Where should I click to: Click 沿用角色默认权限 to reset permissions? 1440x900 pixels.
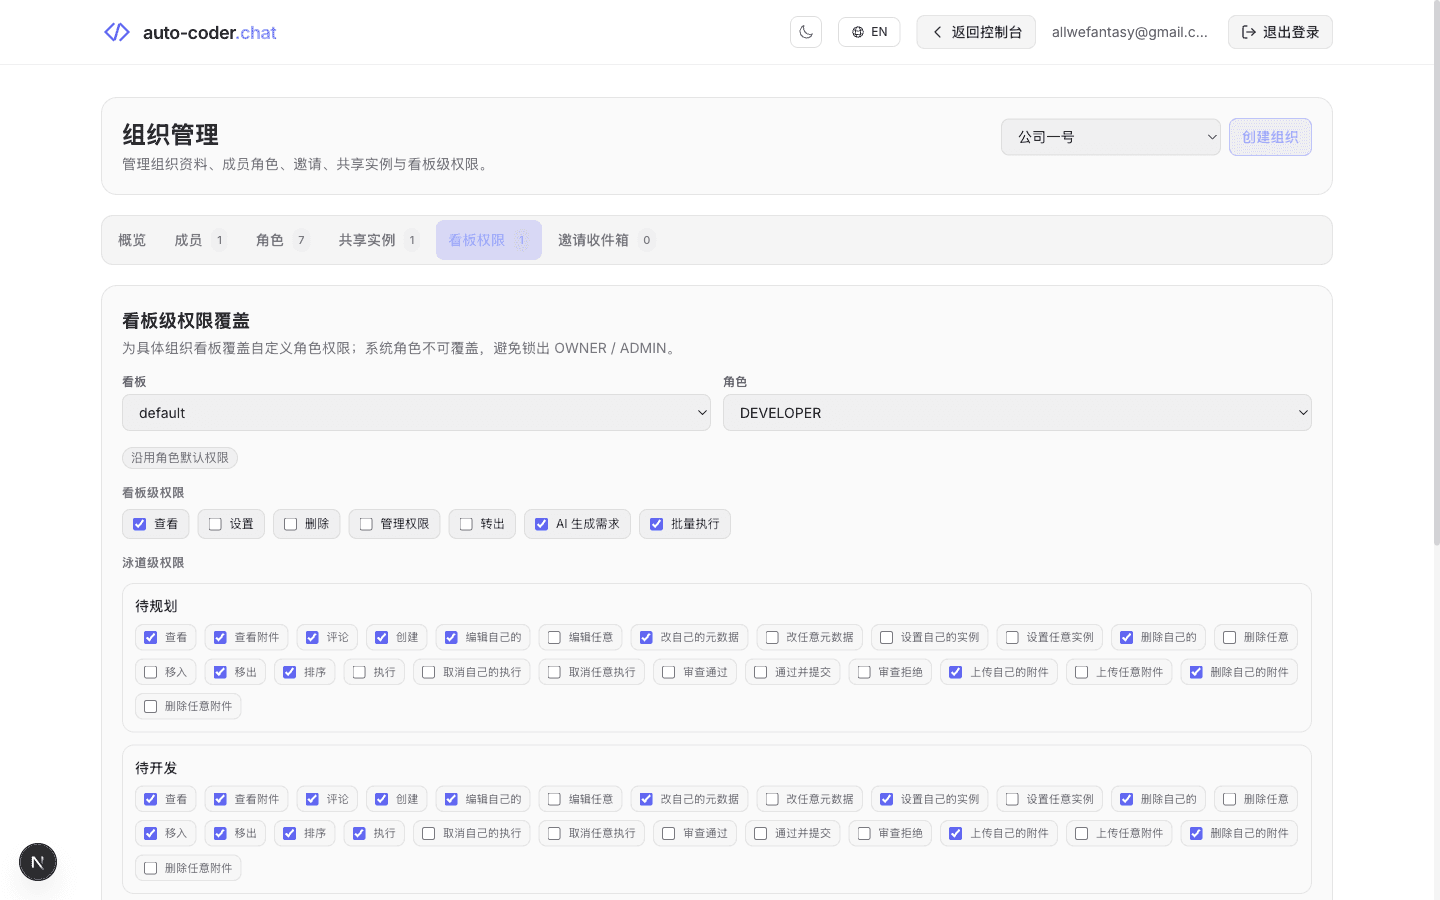pyautogui.click(x=180, y=457)
